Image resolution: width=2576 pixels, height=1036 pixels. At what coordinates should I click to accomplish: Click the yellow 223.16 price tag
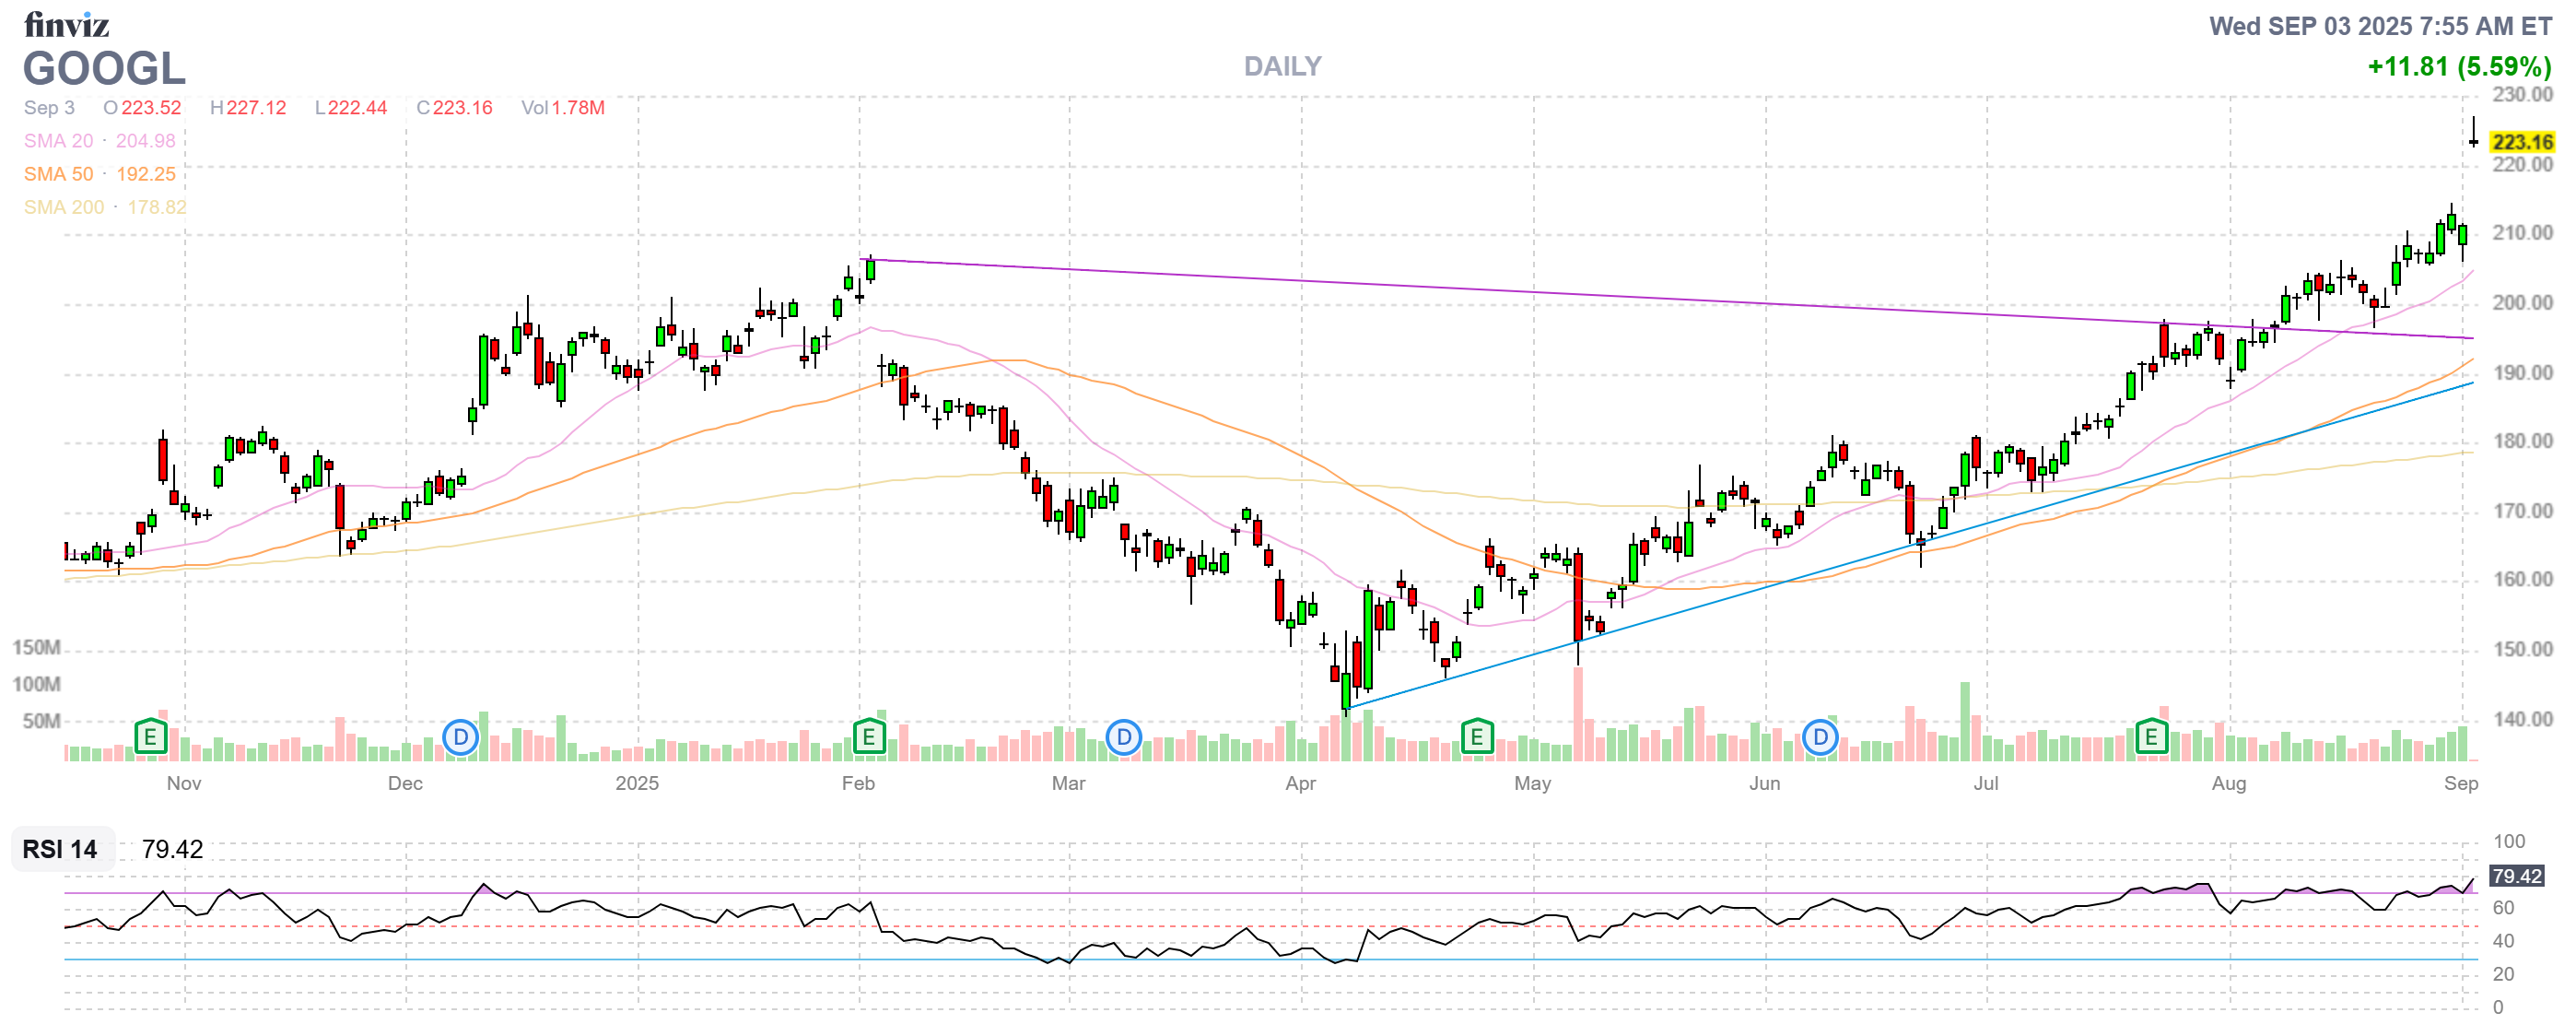(x=2522, y=142)
